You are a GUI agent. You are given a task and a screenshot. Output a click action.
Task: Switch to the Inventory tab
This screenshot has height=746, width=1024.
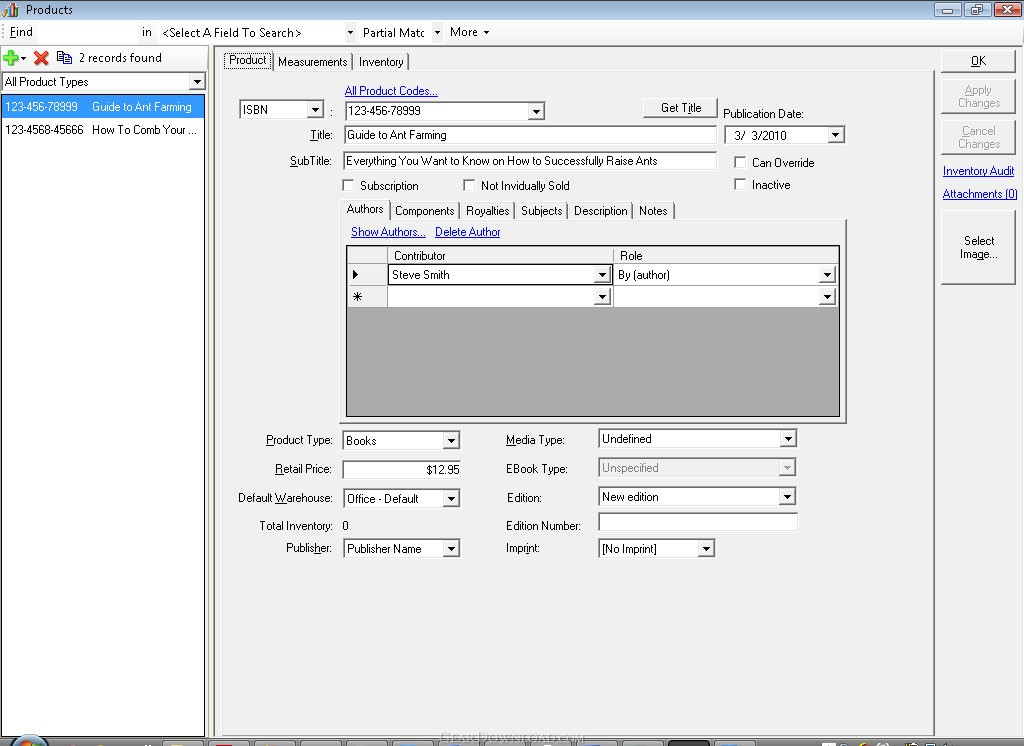(381, 62)
